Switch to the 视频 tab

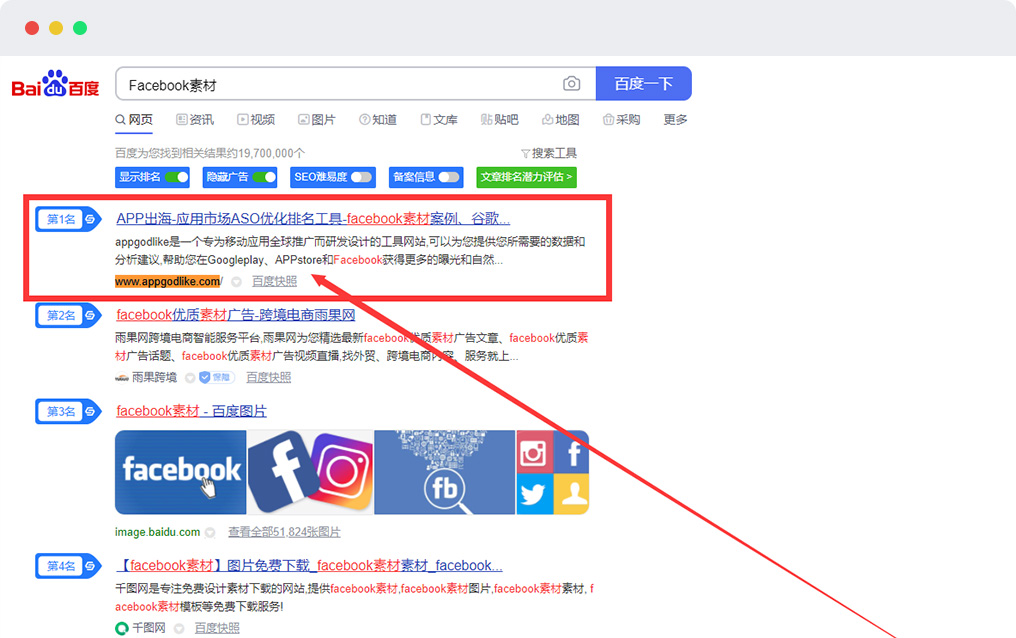click(x=256, y=120)
